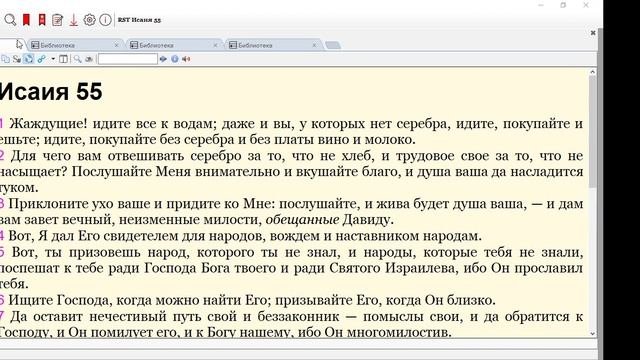Close the middle Библиотека tab
The image size is (640, 360).
pyautogui.click(x=215, y=45)
